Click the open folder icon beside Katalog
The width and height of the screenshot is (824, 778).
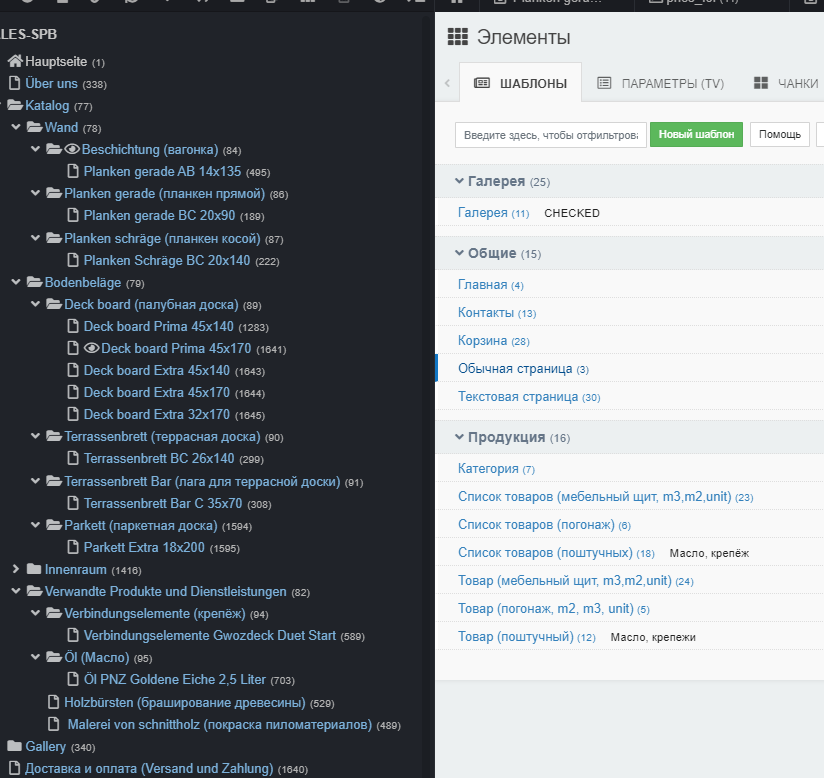click(15, 105)
